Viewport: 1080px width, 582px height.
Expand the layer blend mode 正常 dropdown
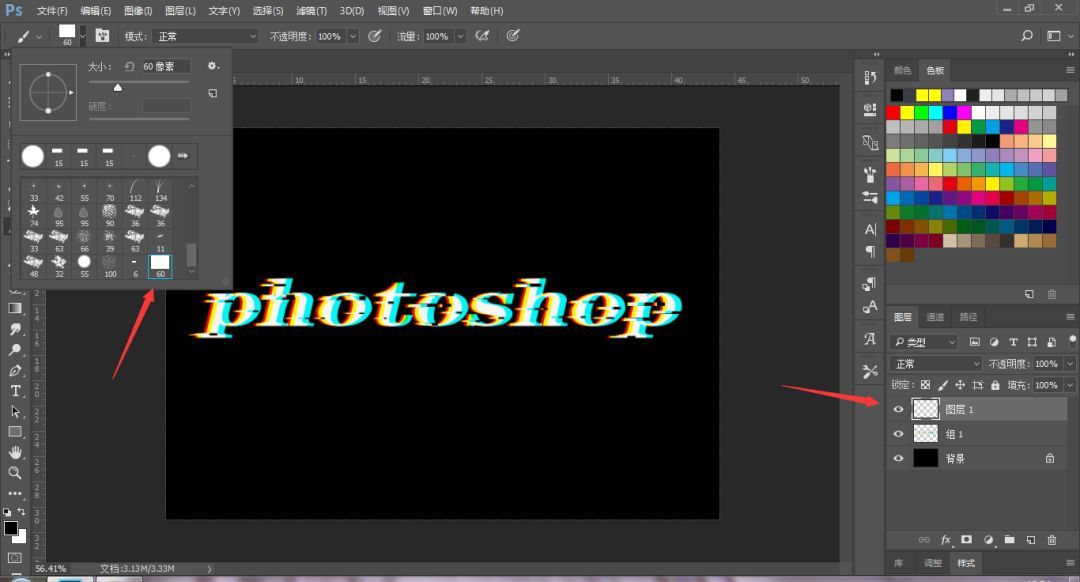(x=935, y=364)
